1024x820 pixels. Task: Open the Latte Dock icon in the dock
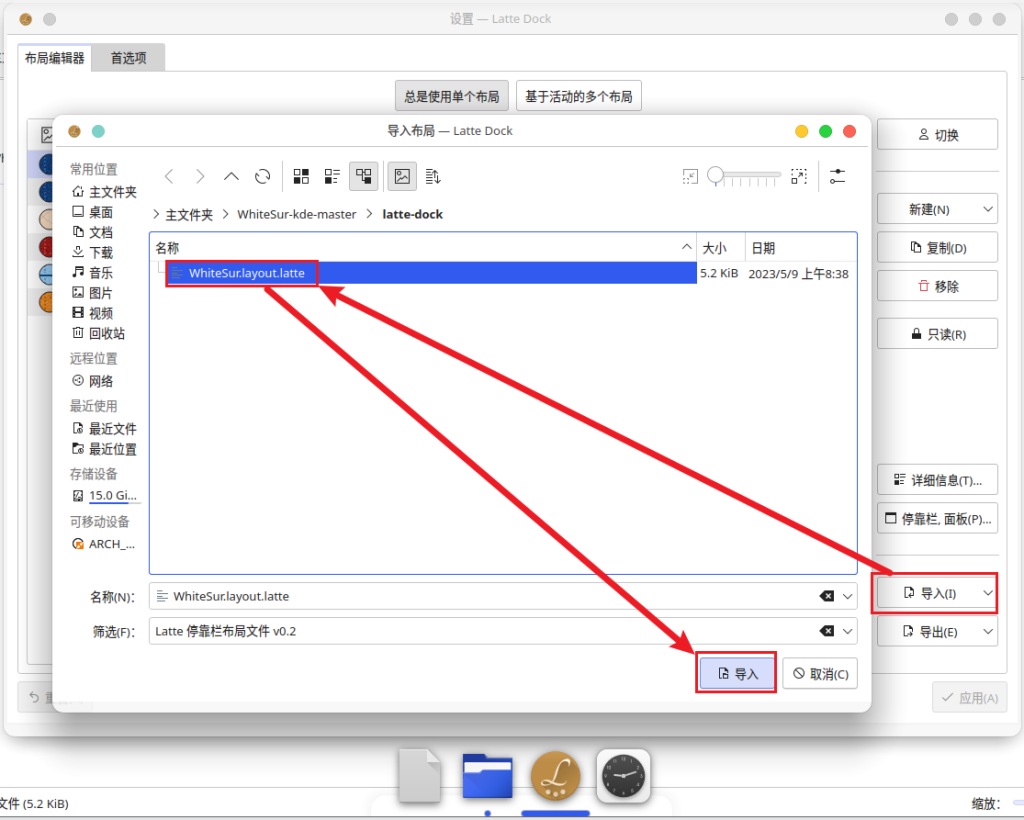555,776
